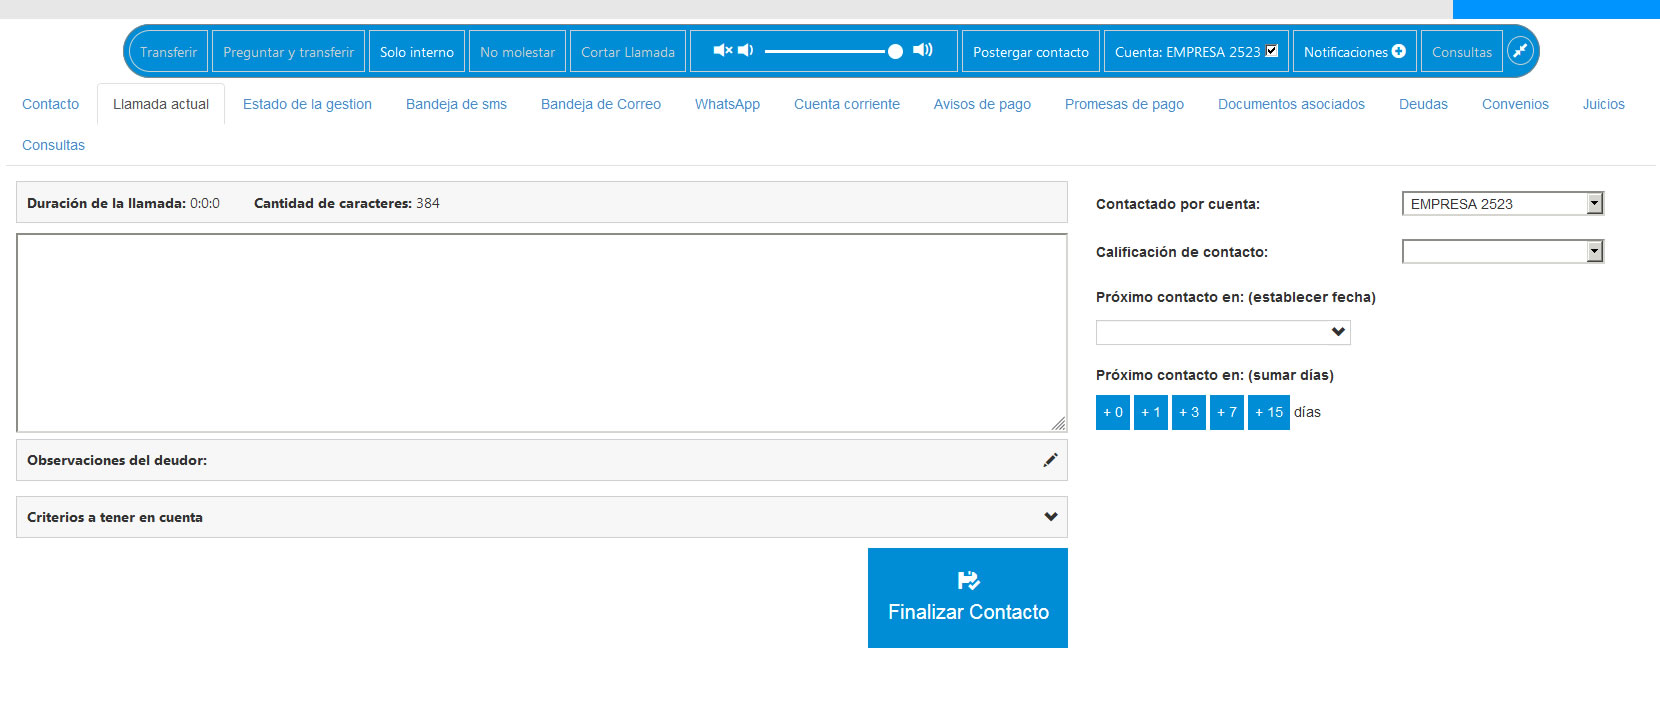This screenshot has width=1660, height=716.
Task: Add 3 days to next contact
Action: pos(1189,412)
